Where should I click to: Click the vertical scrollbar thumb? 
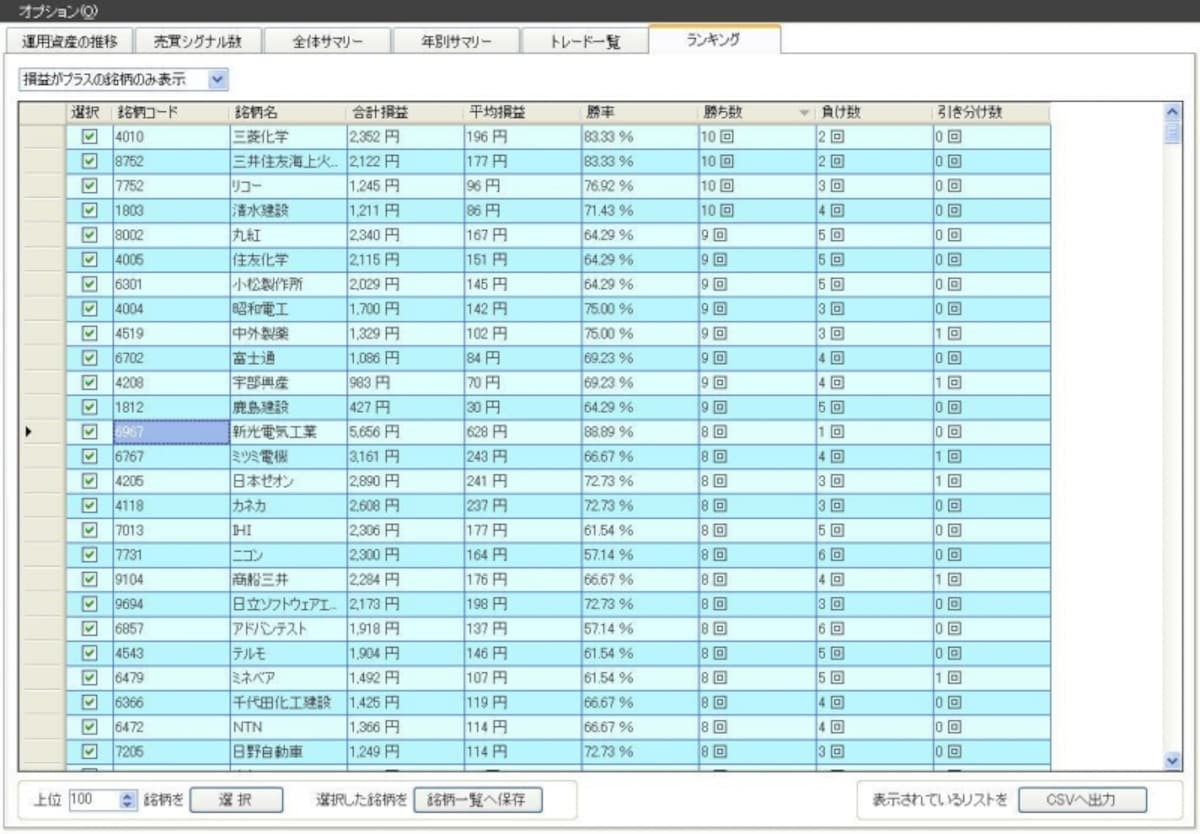coord(1173,131)
